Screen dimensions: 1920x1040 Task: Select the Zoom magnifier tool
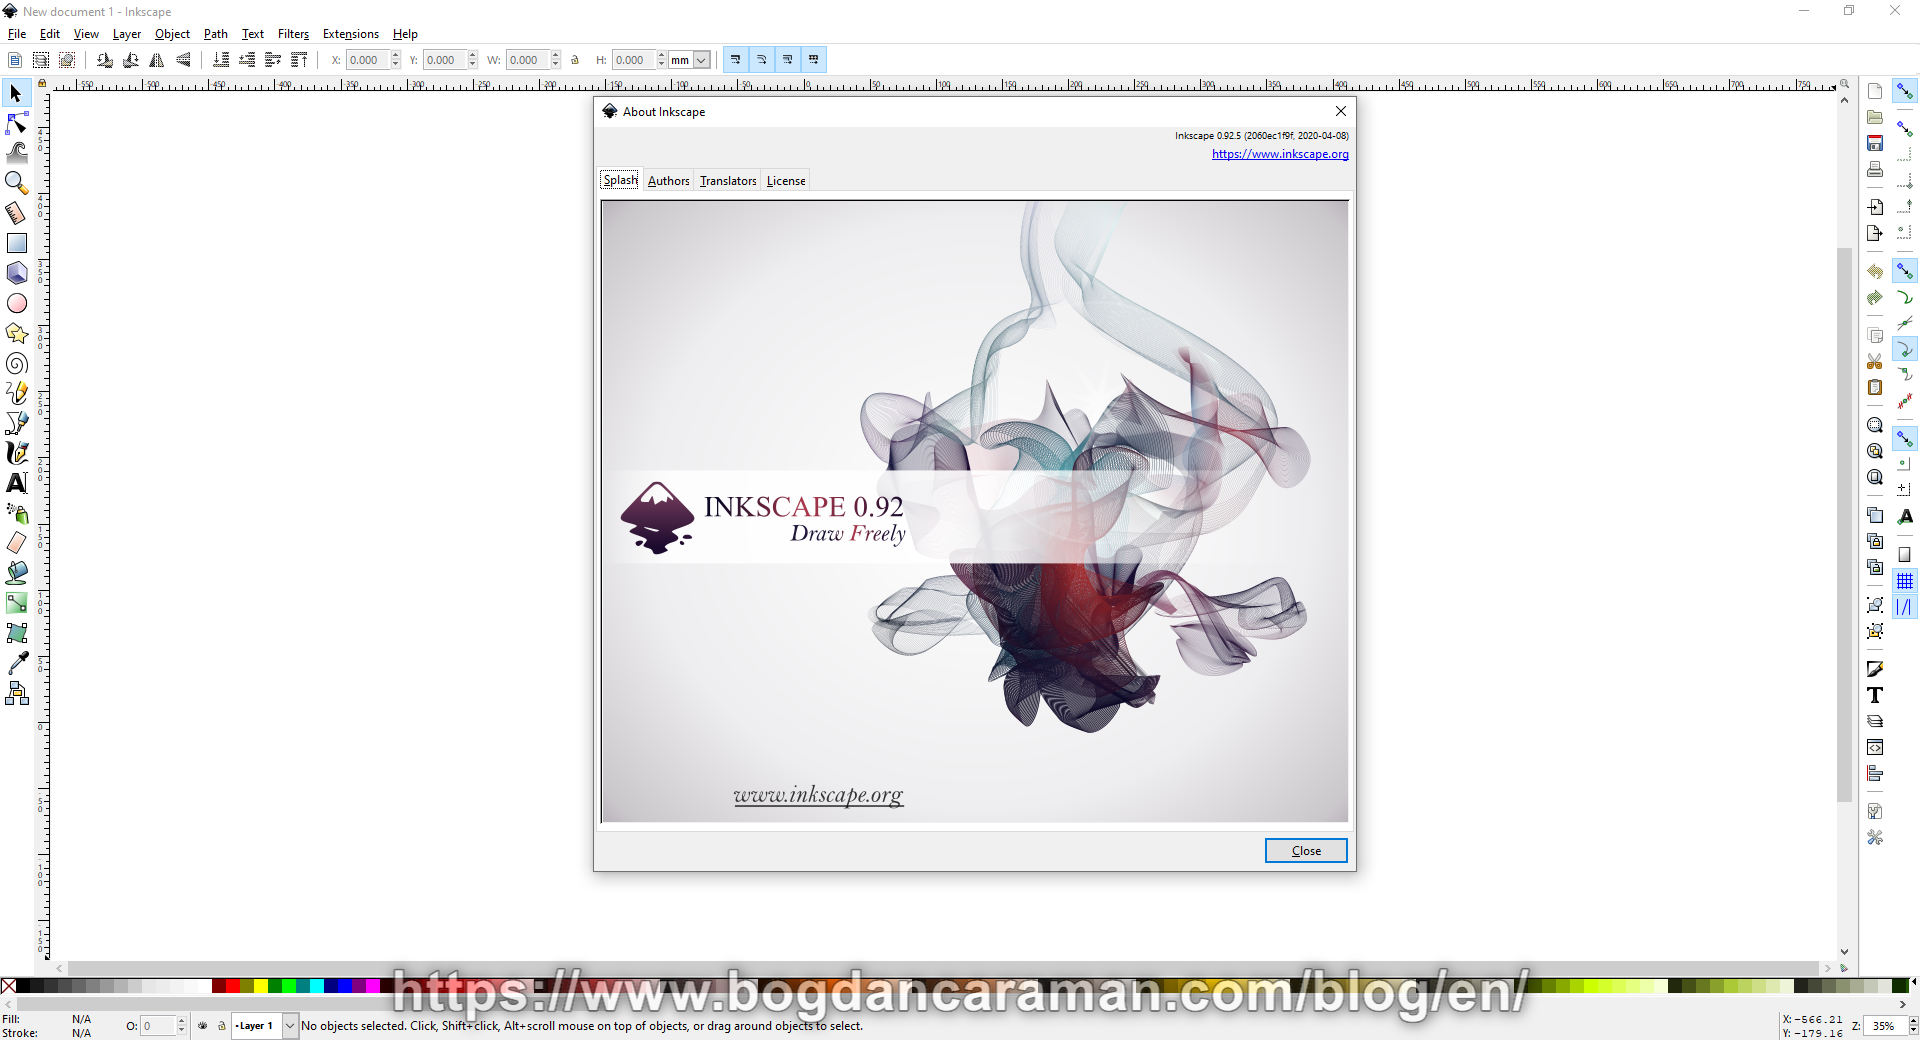click(16, 183)
